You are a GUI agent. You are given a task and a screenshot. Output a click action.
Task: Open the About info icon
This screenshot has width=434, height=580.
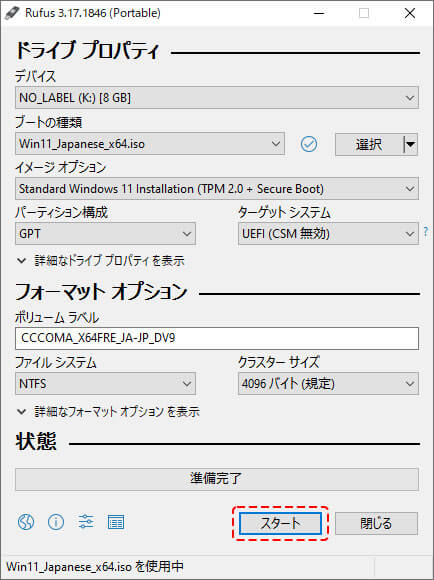(x=56, y=522)
